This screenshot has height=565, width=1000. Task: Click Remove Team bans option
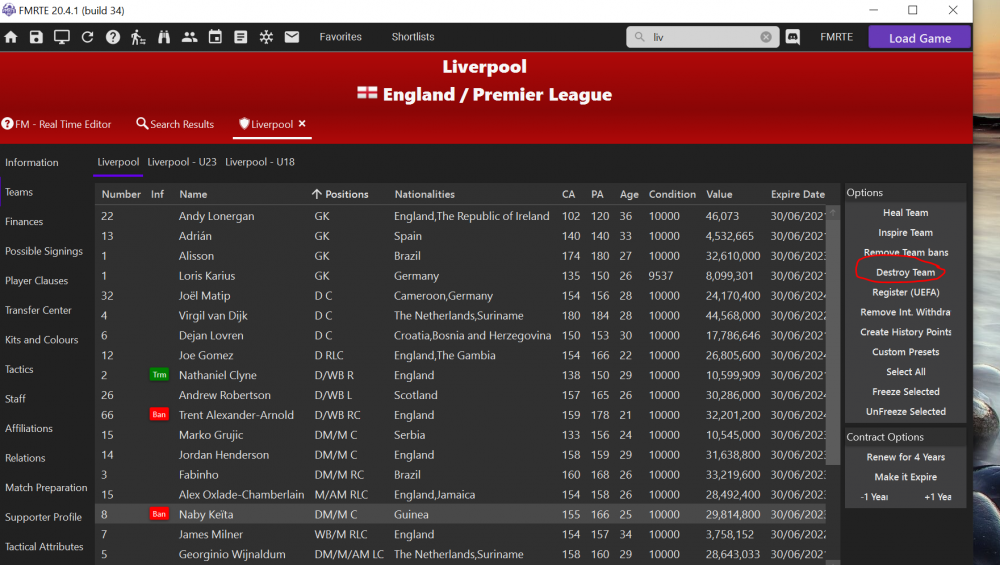[x=906, y=253]
